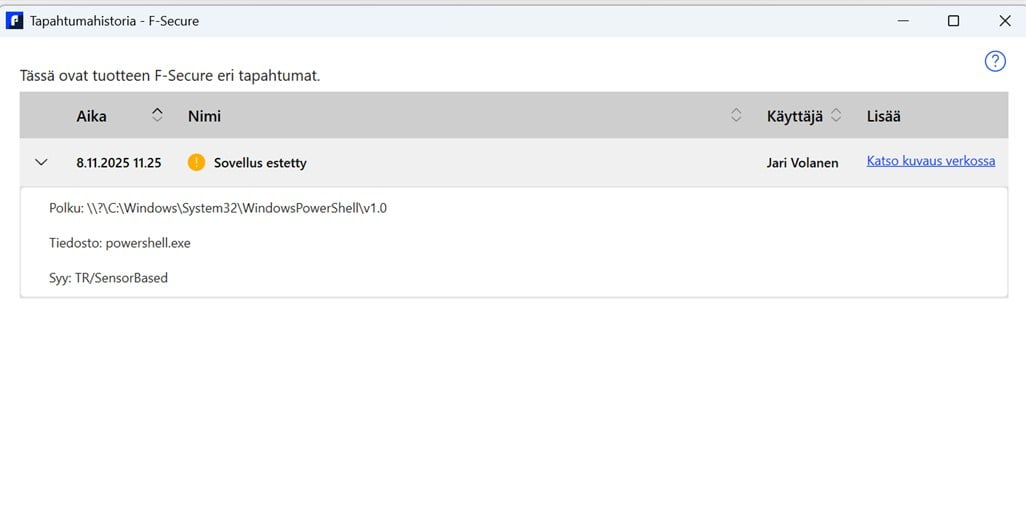1026x516 pixels.
Task: Click the Tiedosto: powershell.exe line
Action: pos(120,243)
